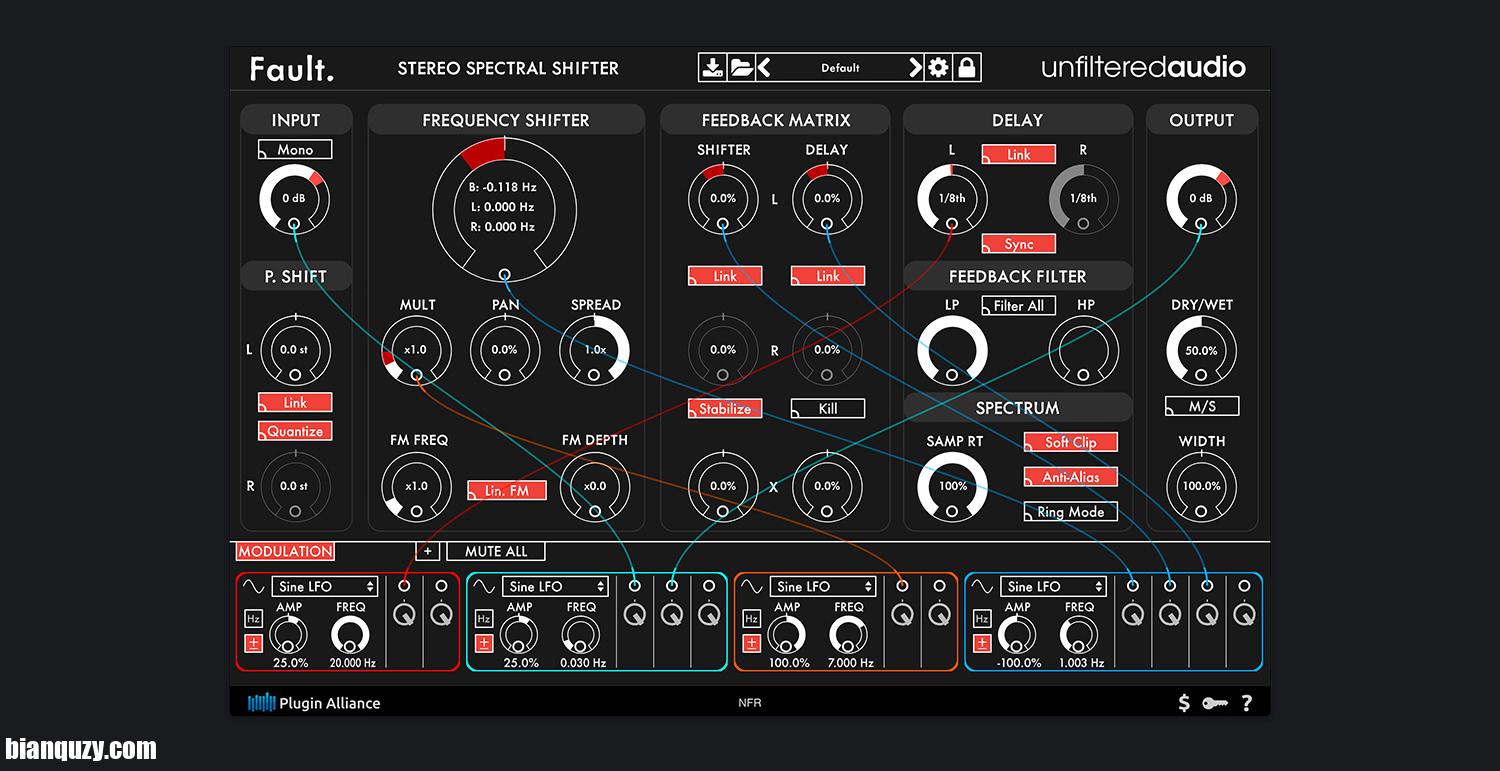This screenshot has width=1500, height=771.
Task: Toggle the Filter All switch
Action: [x=1019, y=306]
